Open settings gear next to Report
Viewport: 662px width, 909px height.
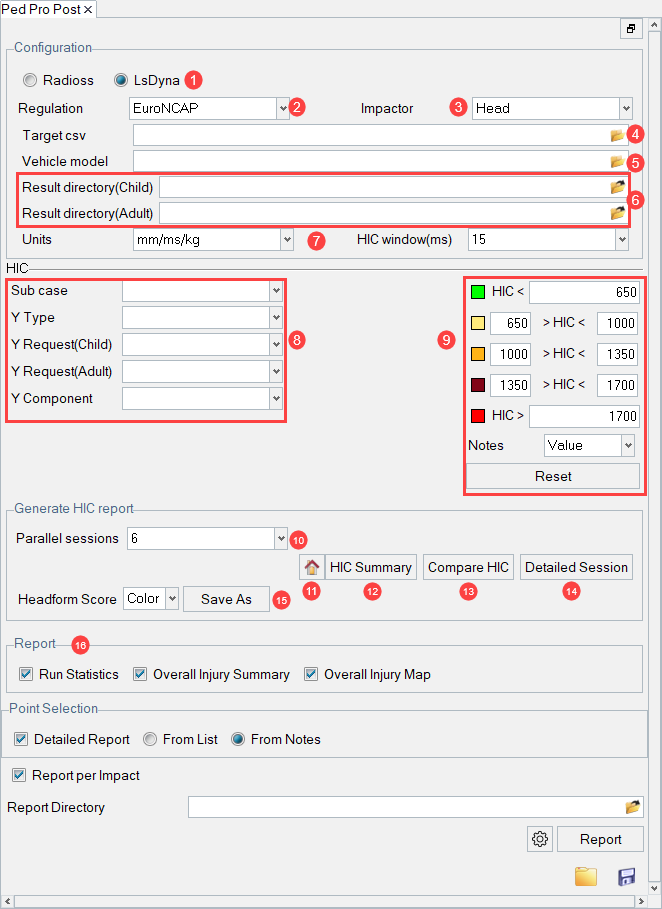coord(540,840)
